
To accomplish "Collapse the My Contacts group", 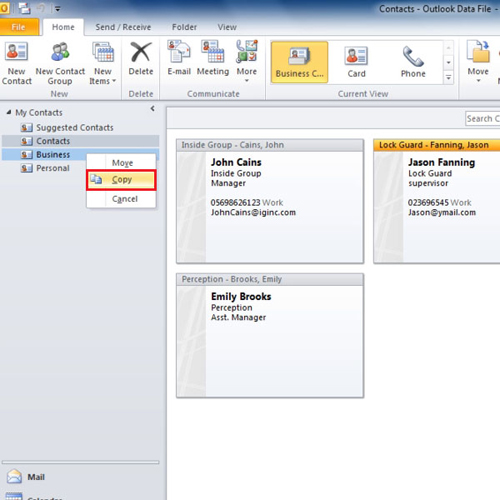I will pos(9,112).
